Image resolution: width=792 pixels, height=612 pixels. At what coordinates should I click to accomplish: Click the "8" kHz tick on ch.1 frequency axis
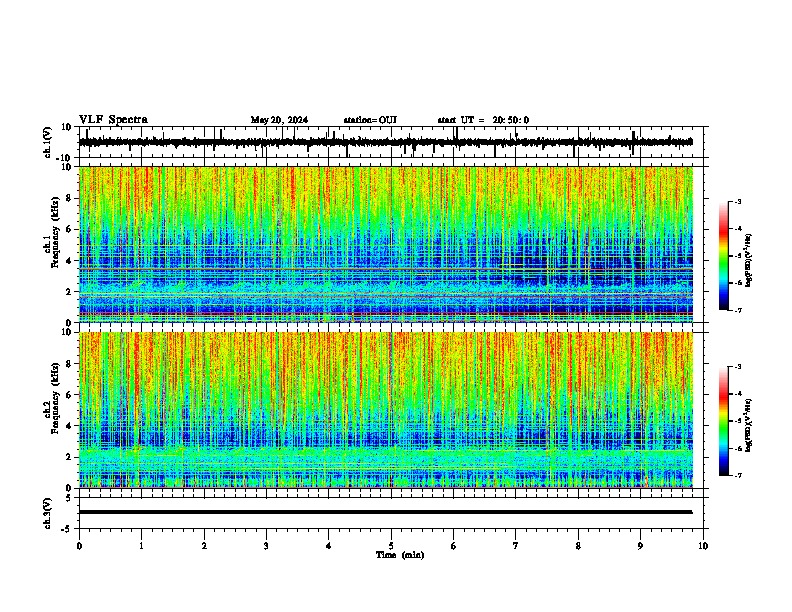(69, 198)
